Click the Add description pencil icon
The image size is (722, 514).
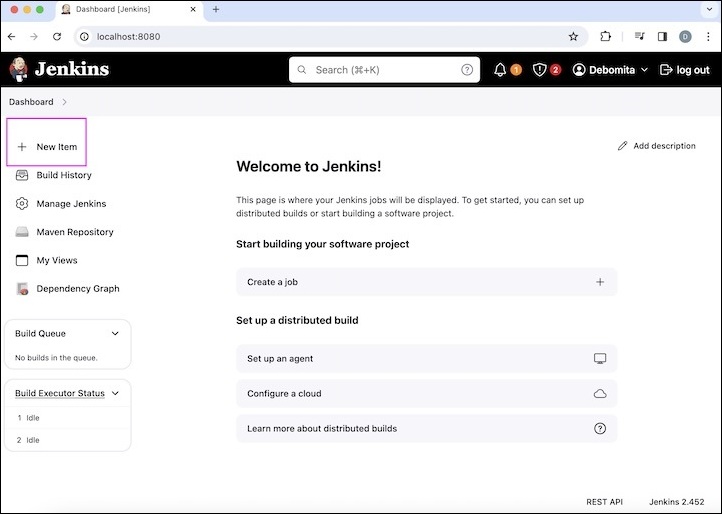623,146
